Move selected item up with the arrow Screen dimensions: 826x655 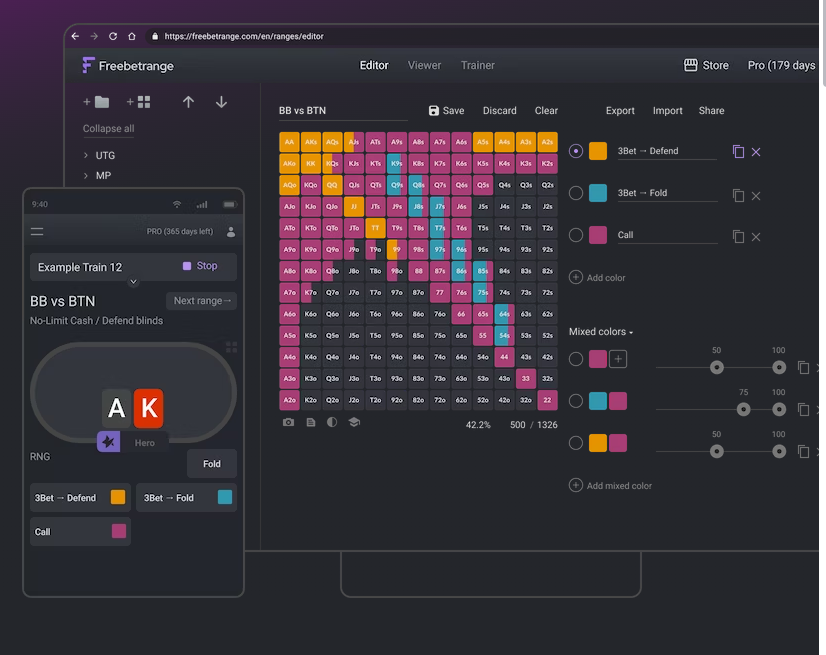[x=188, y=102]
